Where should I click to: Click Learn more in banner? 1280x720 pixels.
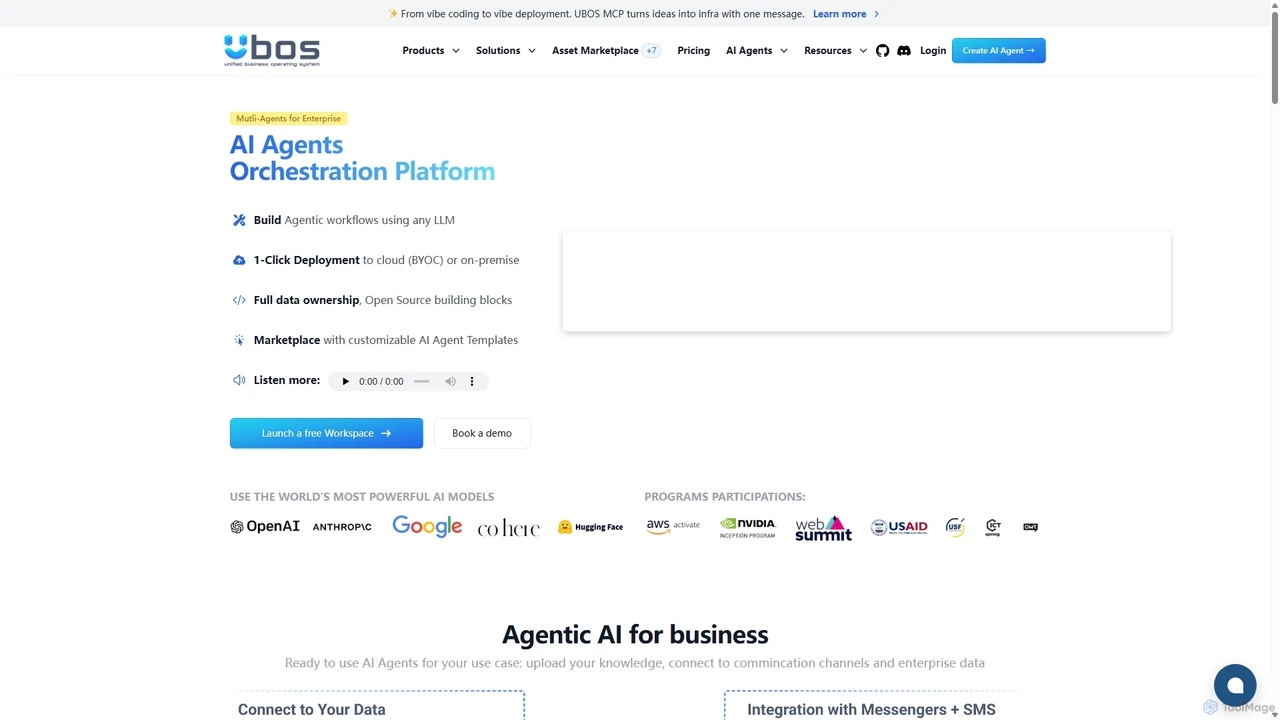(x=846, y=14)
